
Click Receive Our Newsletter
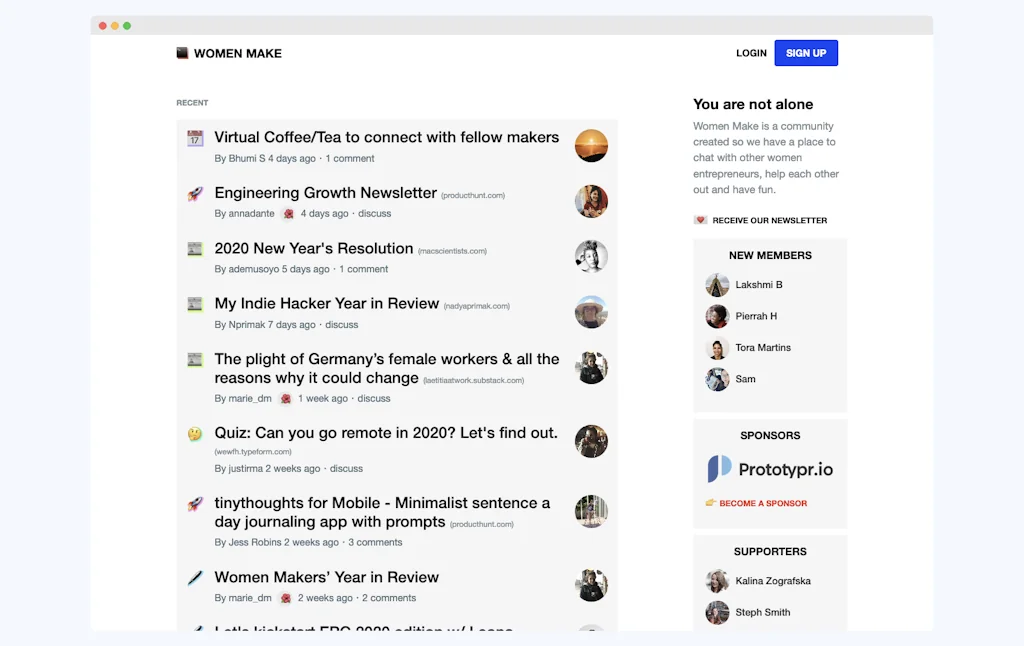pyautogui.click(x=769, y=220)
